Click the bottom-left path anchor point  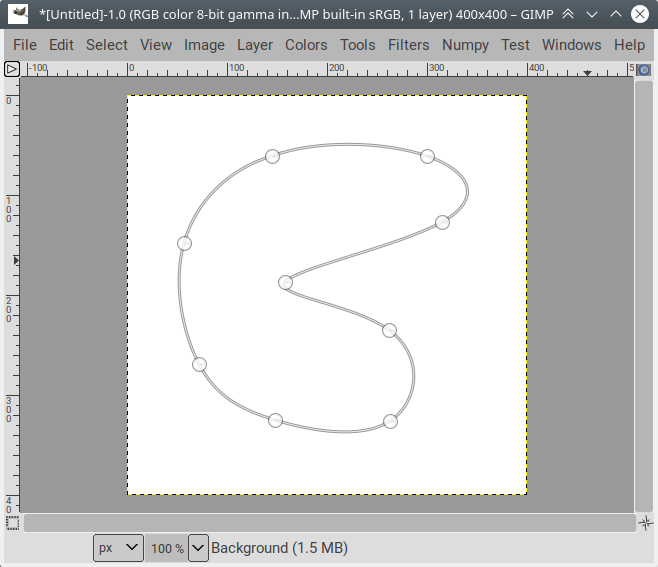pos(275,420)
